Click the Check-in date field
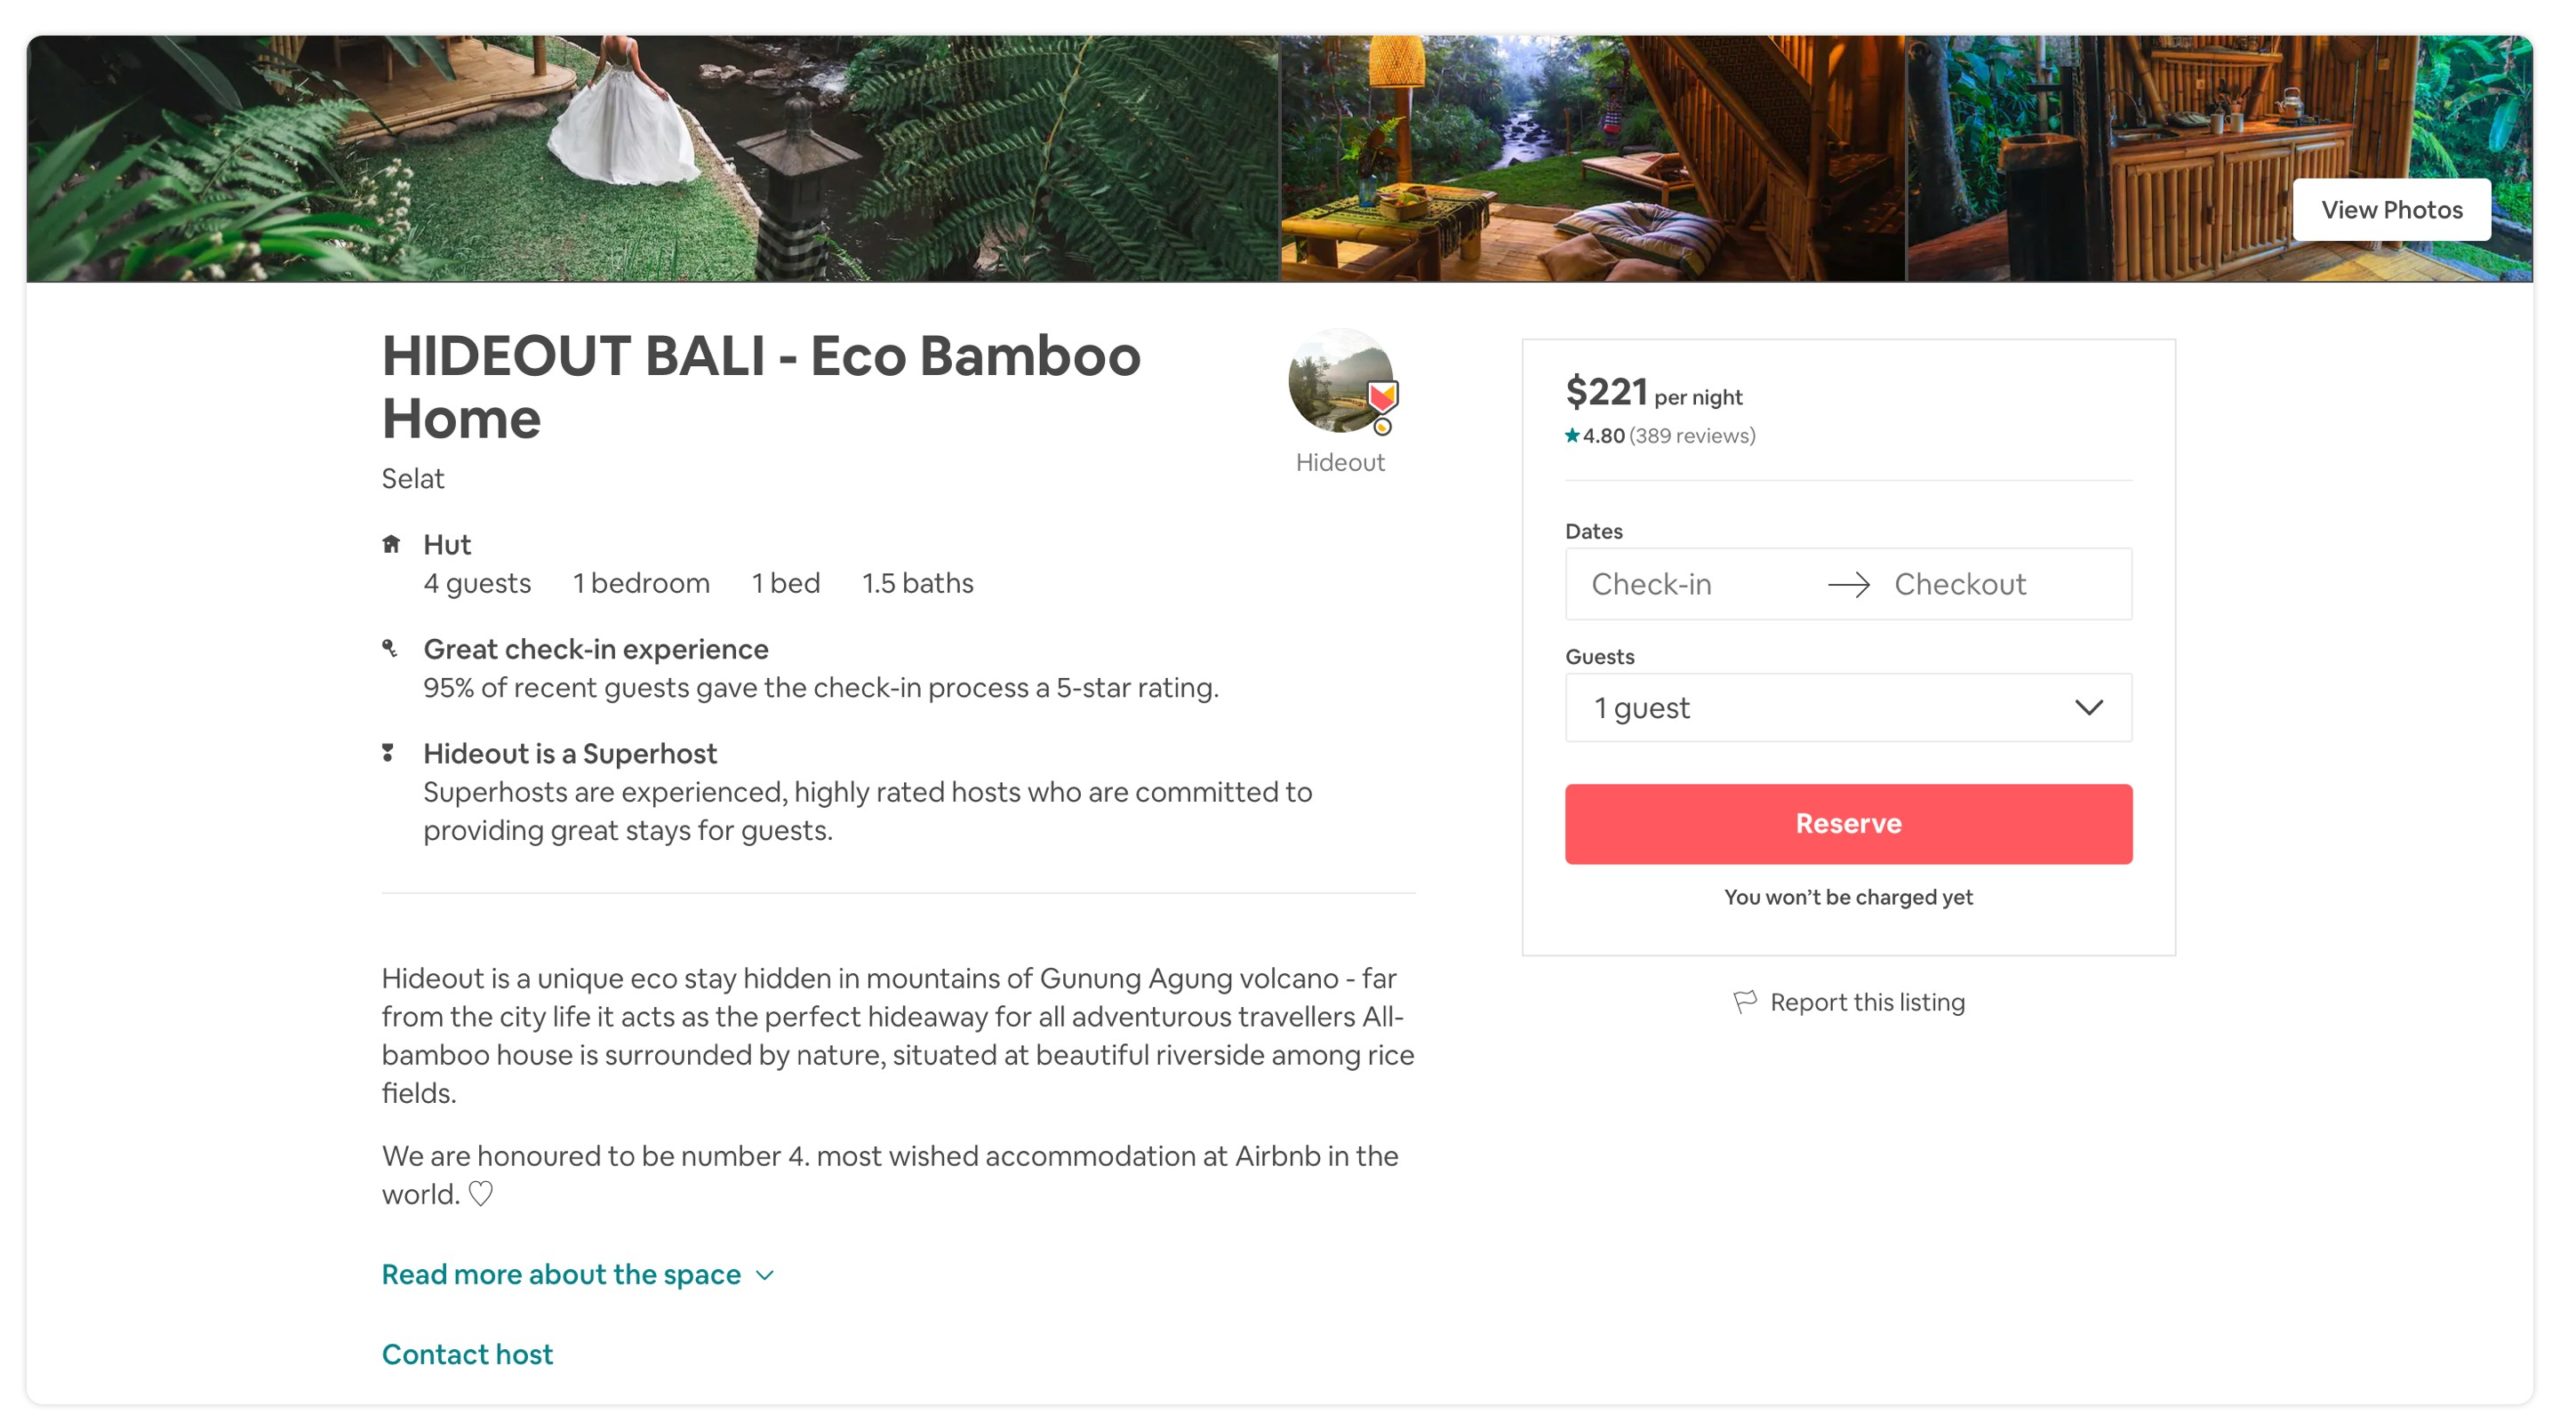This screenshot has width=2560, height=1422. 1690,584
